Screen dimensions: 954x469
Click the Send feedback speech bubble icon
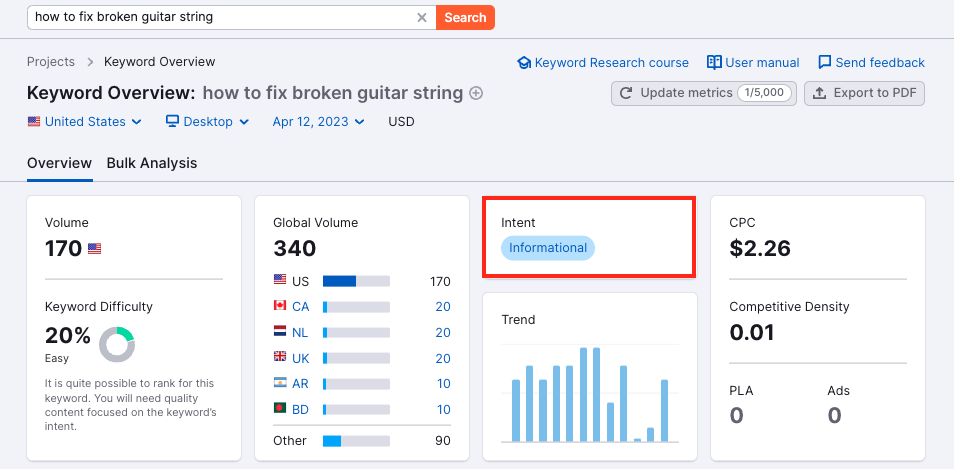pos(825,62)
